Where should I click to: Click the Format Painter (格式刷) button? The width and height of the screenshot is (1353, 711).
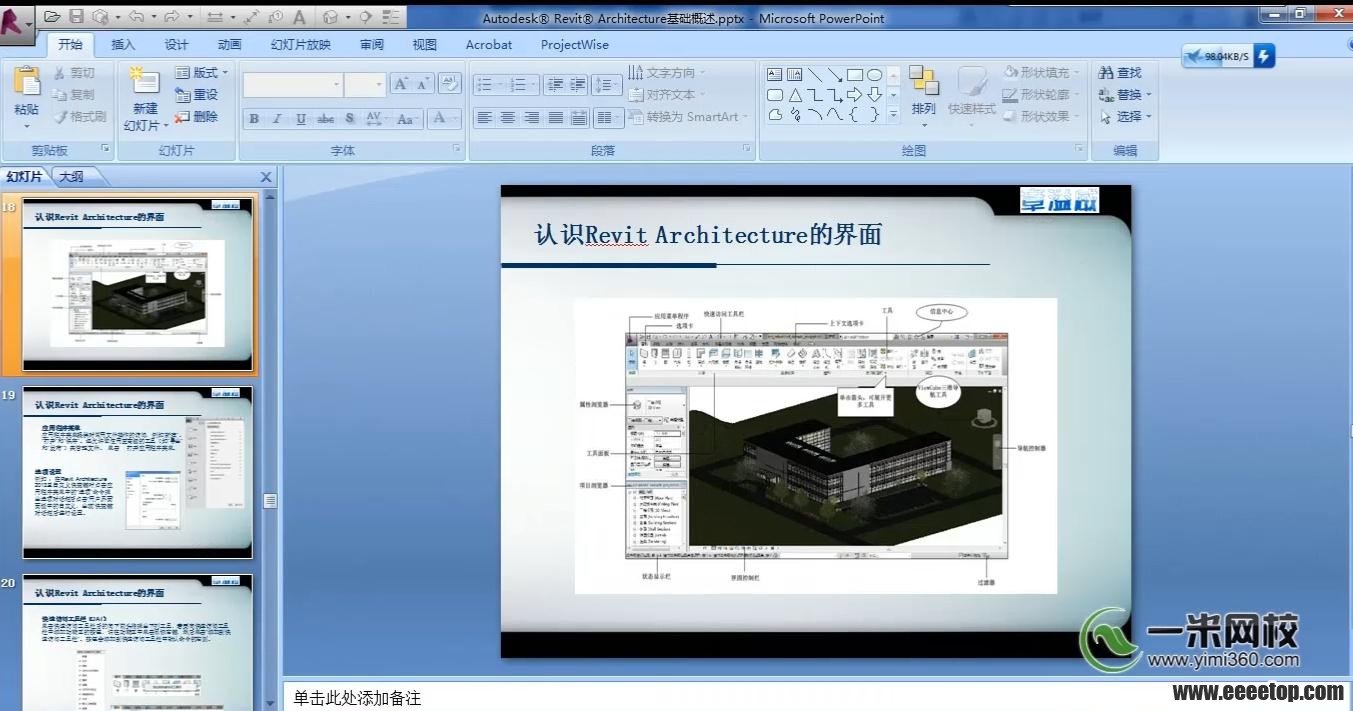[x=80, y=116]
